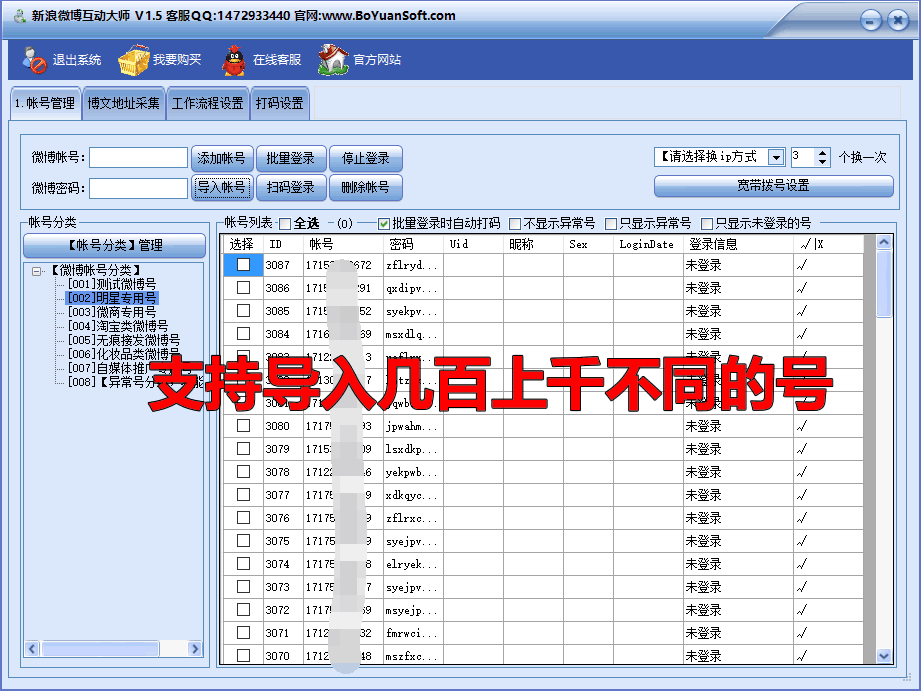Click the 帐号 column header

[x=344, y=244]
